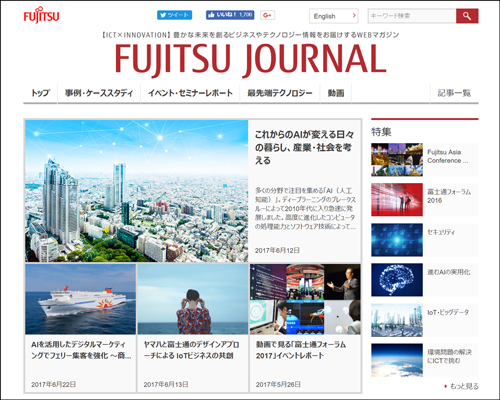Click the Google+ share icon
Screen dimensions: 500x400
(x=267, y=15)
